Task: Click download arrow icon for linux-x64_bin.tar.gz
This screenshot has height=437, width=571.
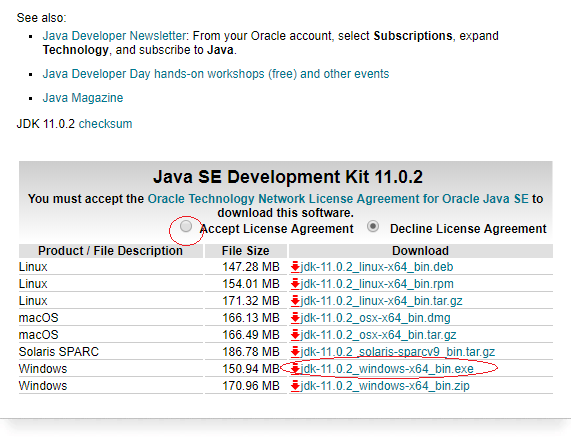Action: (295, 301)
